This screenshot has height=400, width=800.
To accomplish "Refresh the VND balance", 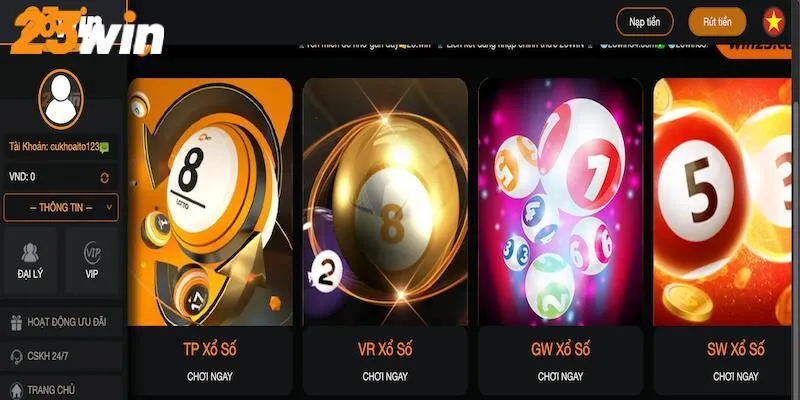I will tap(105, 178).
